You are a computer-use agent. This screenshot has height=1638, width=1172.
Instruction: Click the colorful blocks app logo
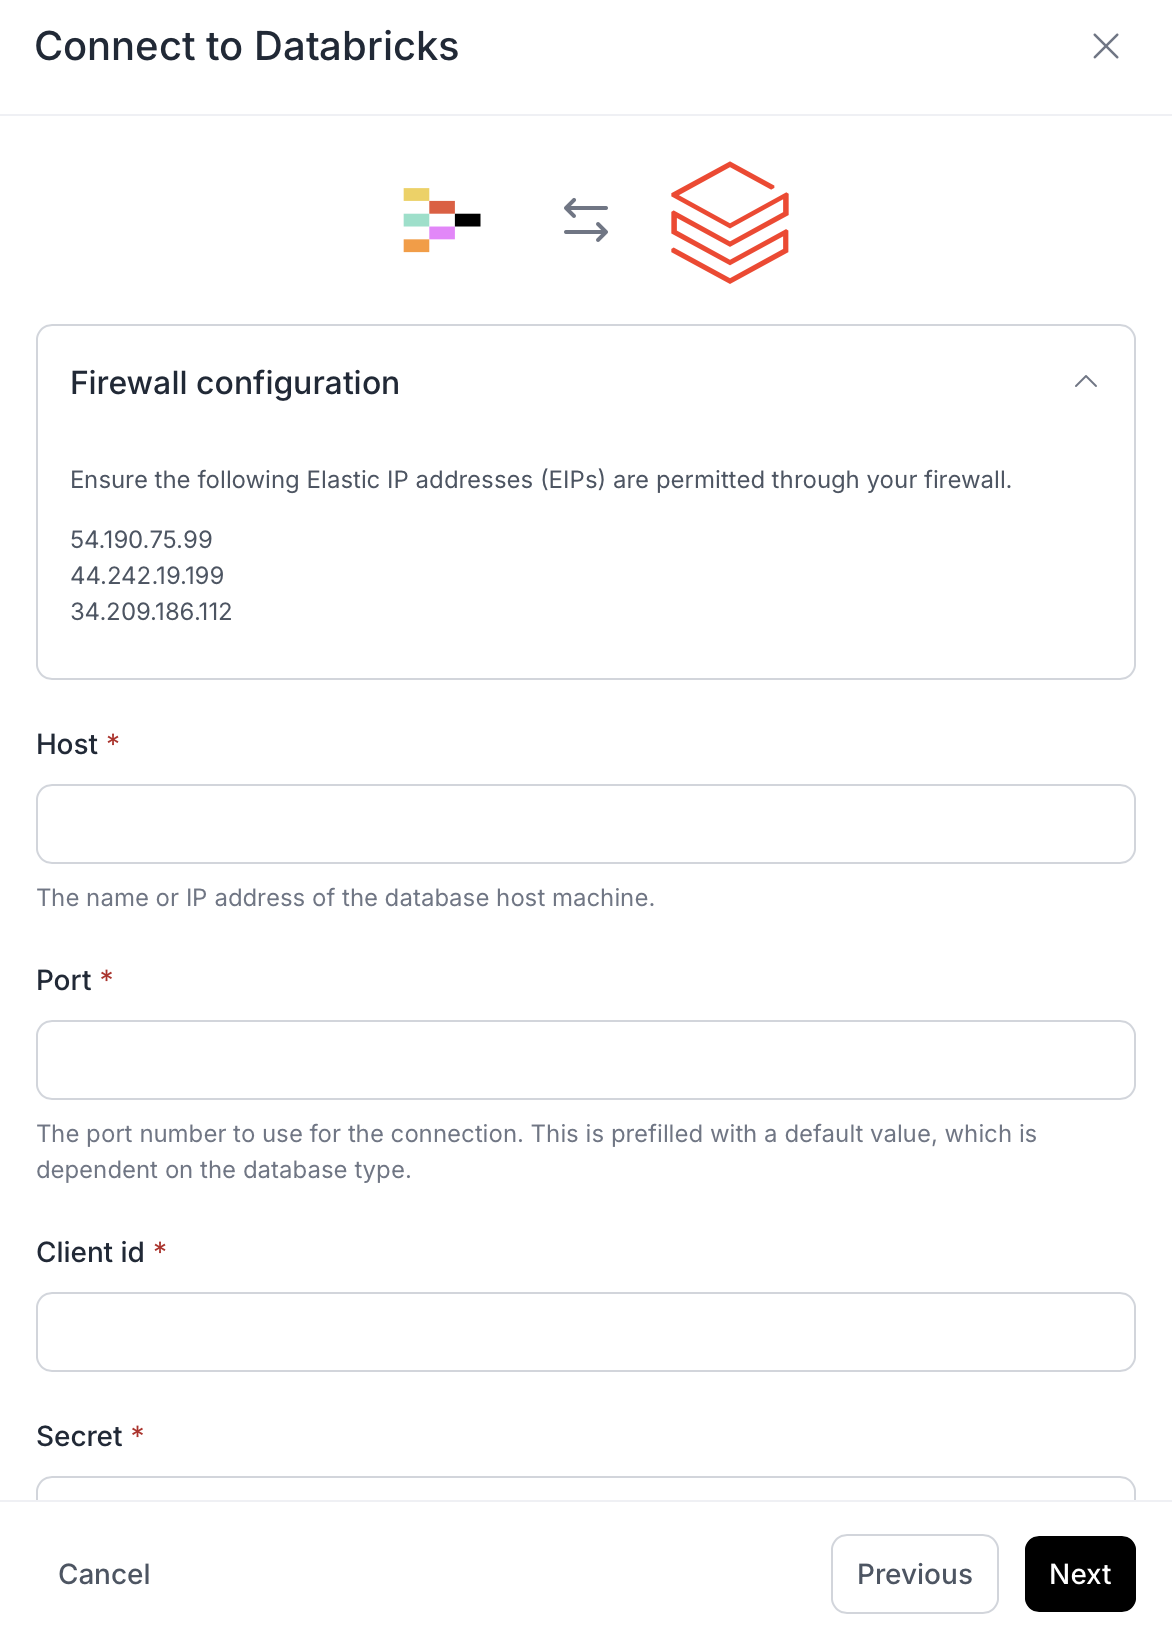point(441,220)
